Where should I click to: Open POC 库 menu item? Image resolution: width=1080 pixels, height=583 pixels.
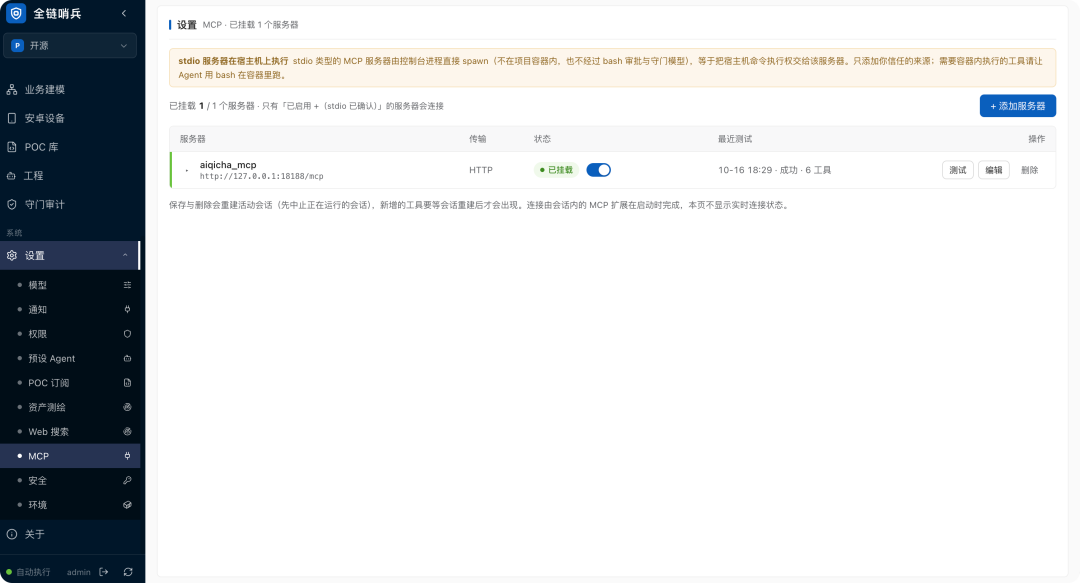pos(70,147)
